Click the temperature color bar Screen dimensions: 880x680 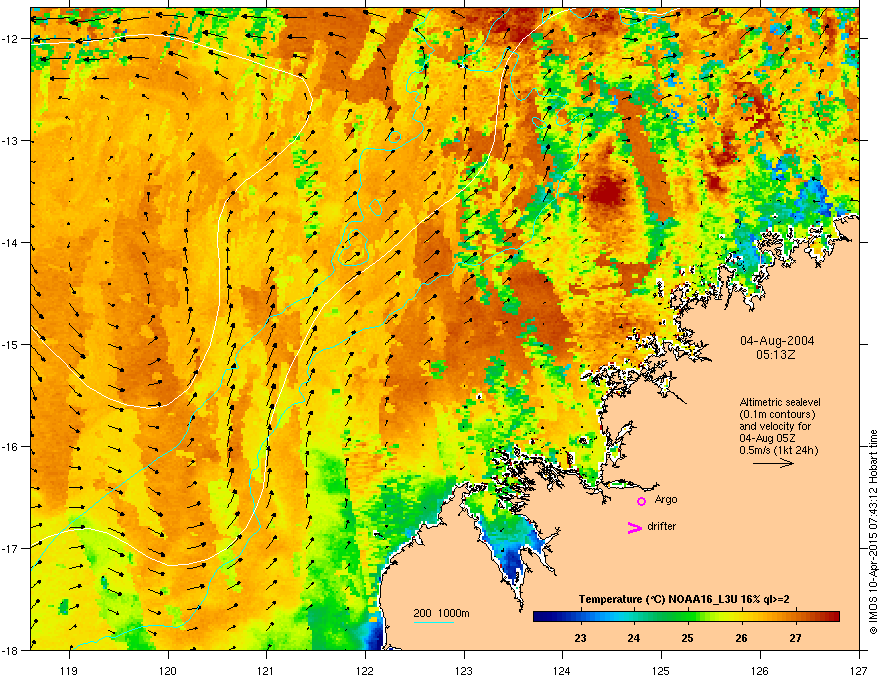(686, 616)
